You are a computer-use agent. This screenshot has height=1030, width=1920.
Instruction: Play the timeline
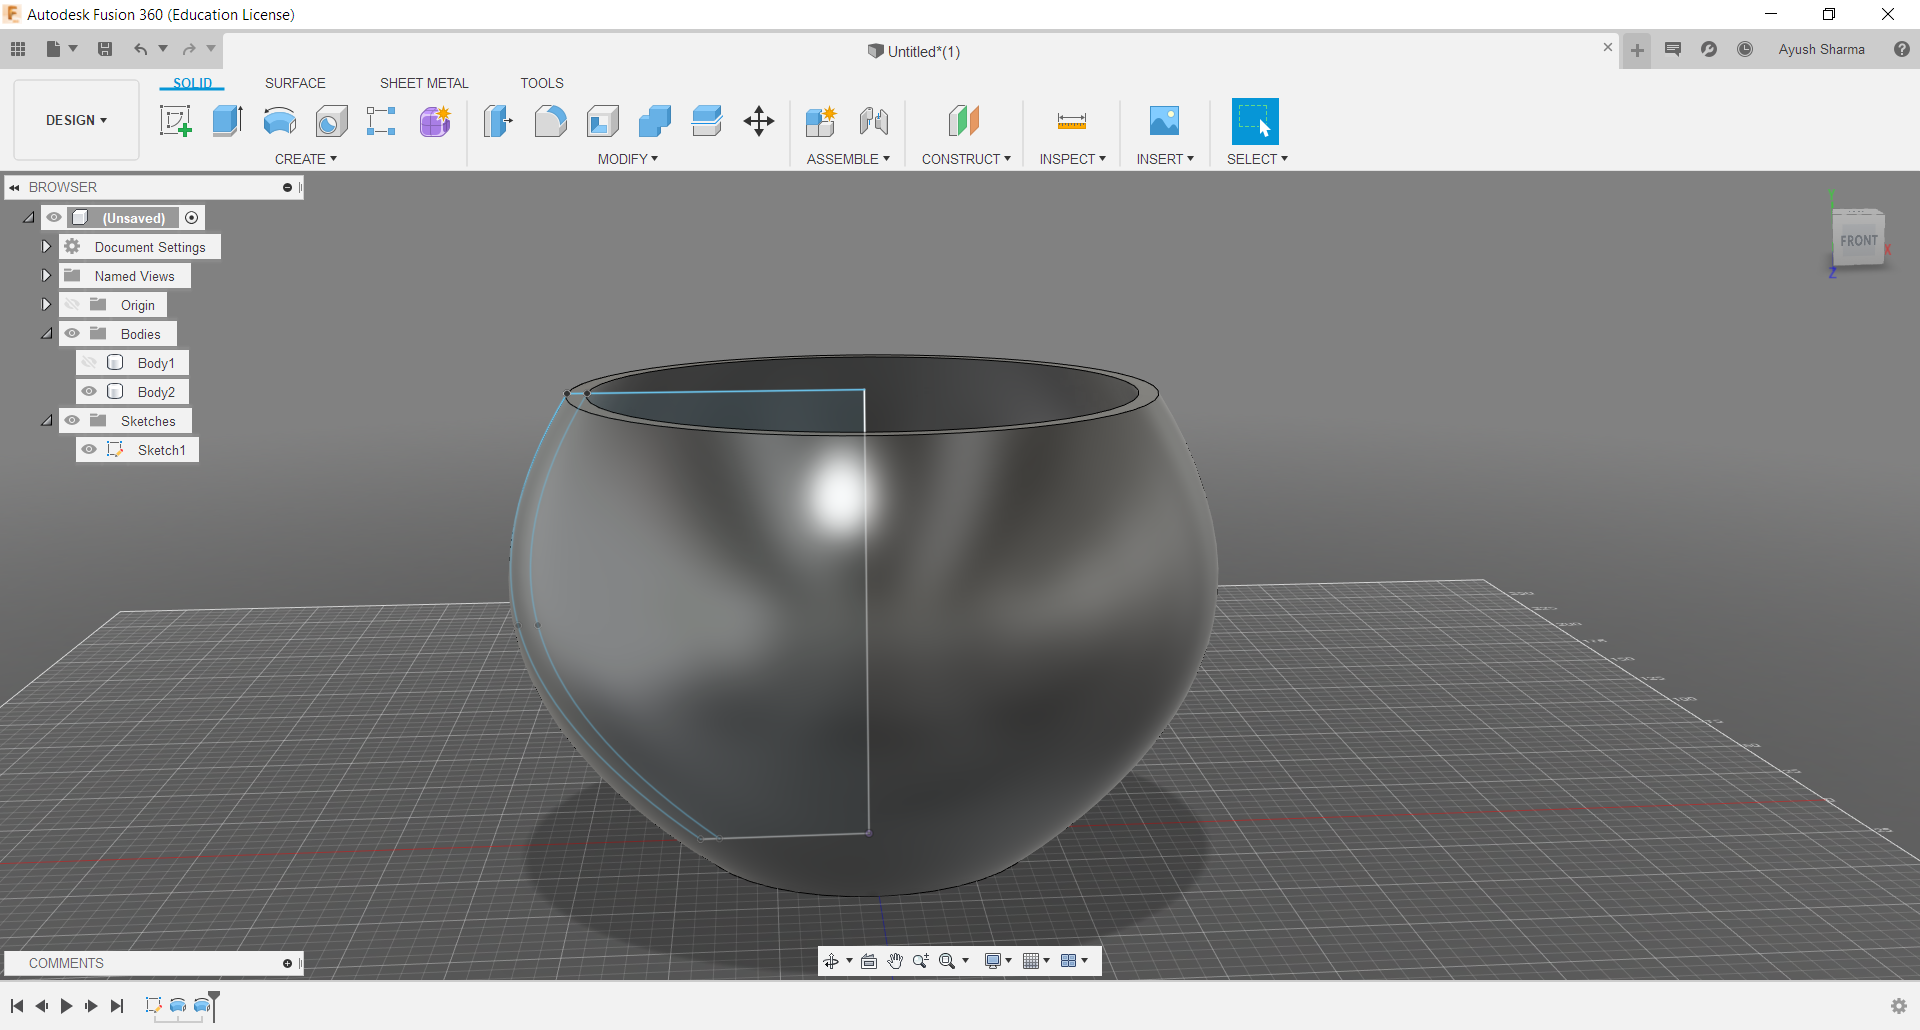[x=66, y=1006]
